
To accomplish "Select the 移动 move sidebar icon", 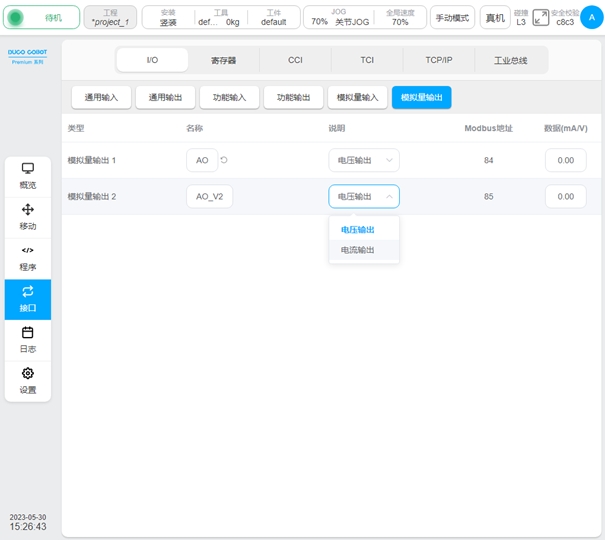I will [27, 216].
